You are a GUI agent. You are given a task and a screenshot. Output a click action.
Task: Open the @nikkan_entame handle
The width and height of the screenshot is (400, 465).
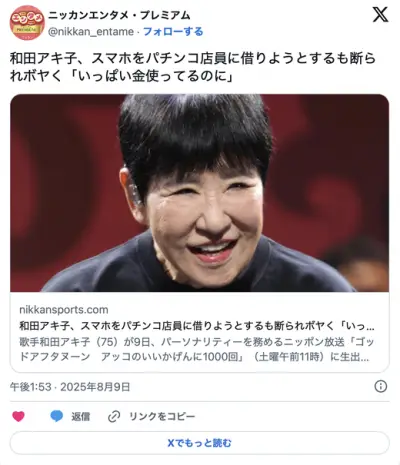click(91, 32)
